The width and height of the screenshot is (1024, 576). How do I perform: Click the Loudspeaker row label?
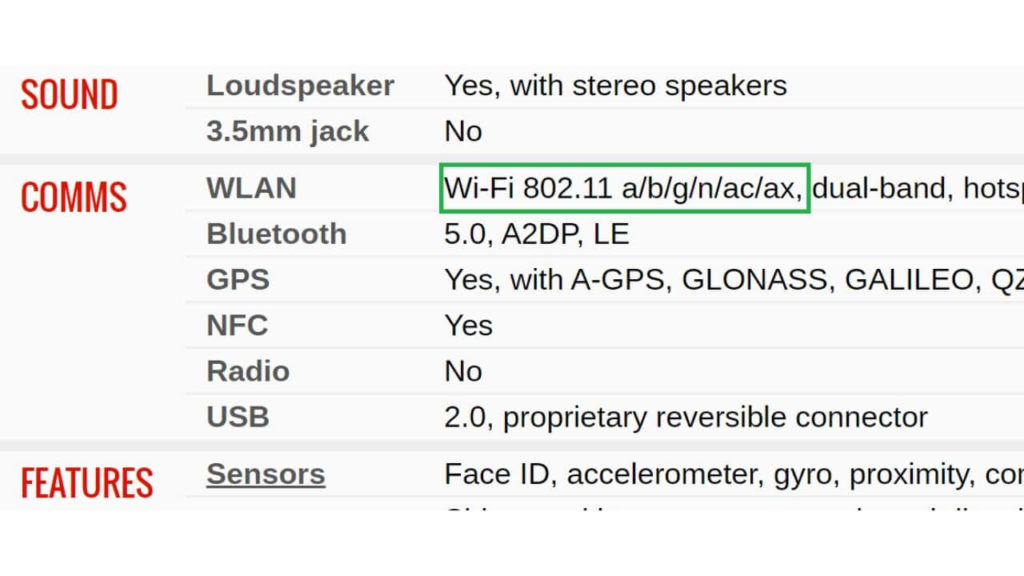click(300, 86)
